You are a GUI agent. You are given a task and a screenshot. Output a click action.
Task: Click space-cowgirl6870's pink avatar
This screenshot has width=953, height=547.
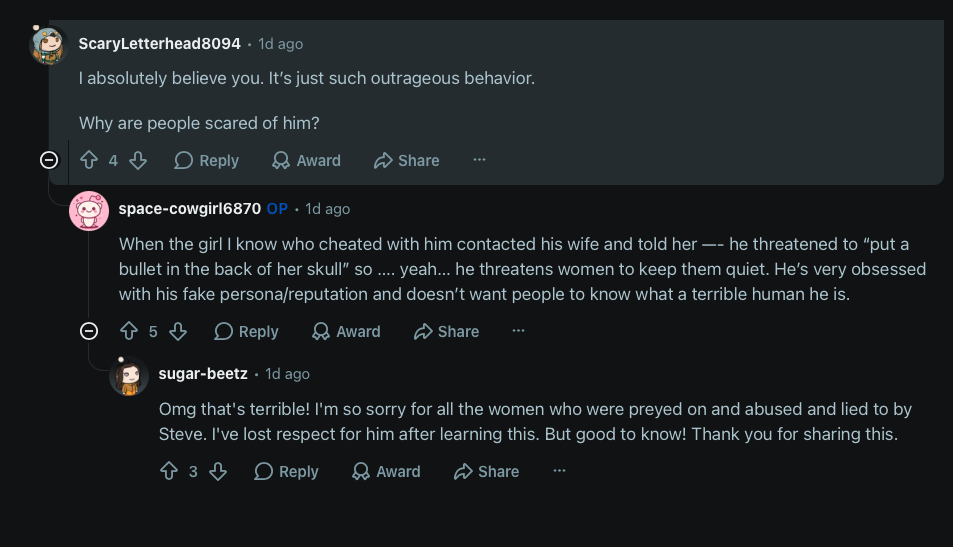[x=89, y=211]
